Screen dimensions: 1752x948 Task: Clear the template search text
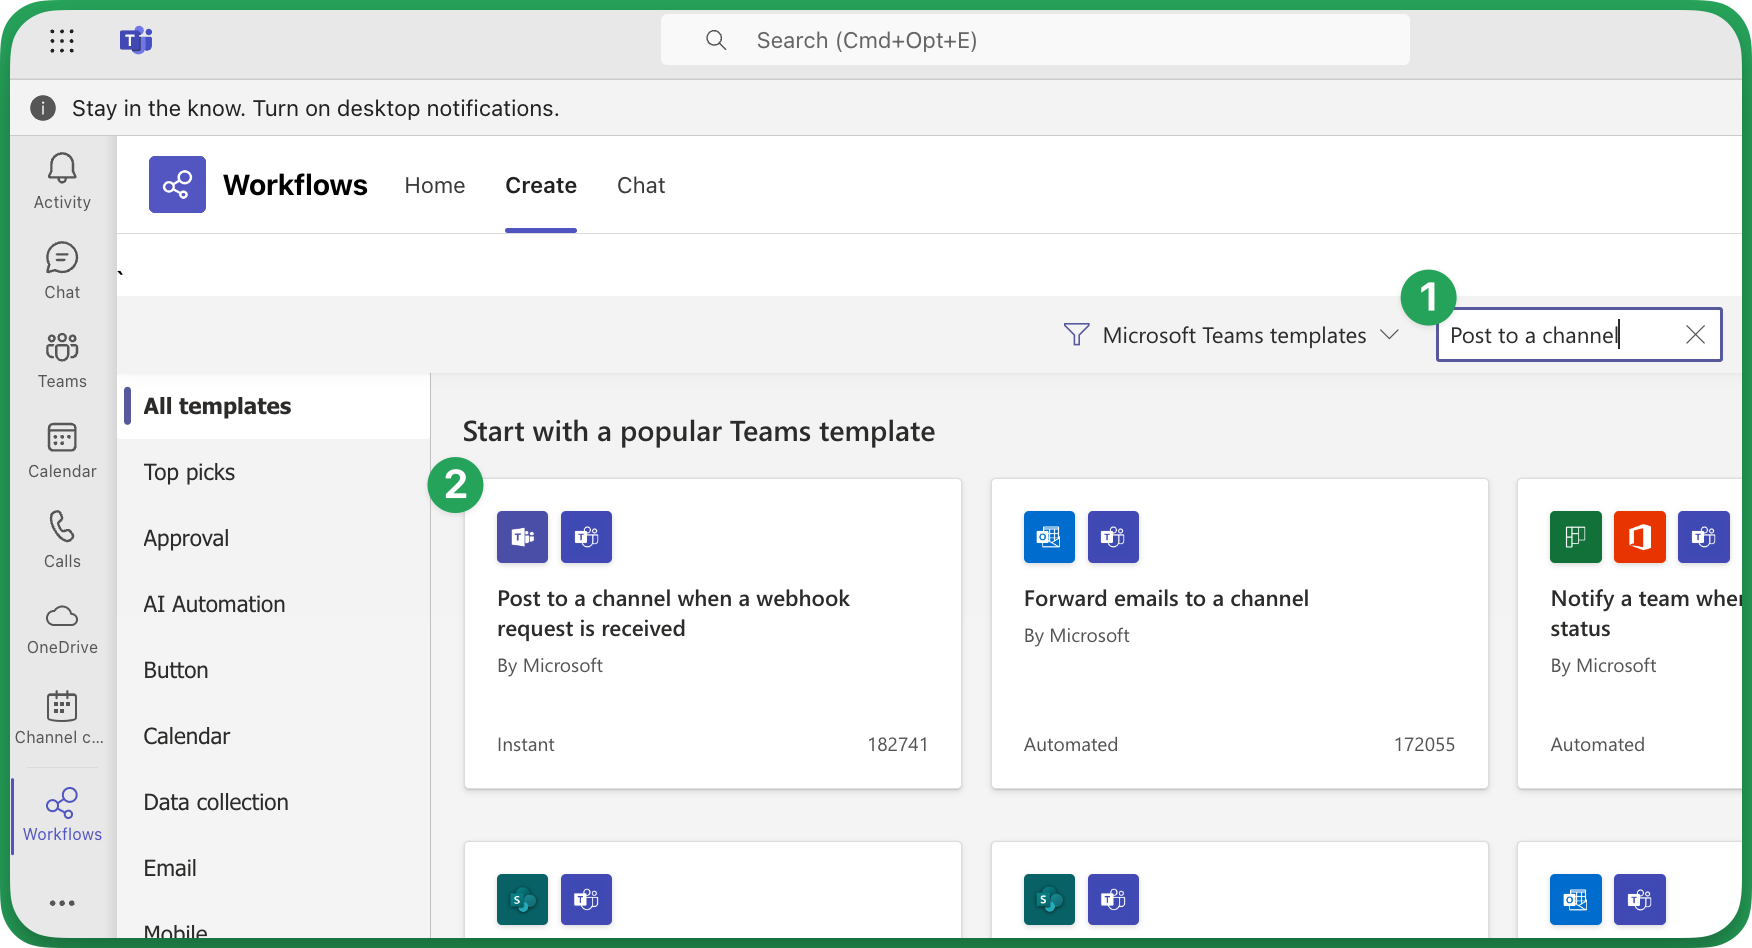tap(1695, 335)
